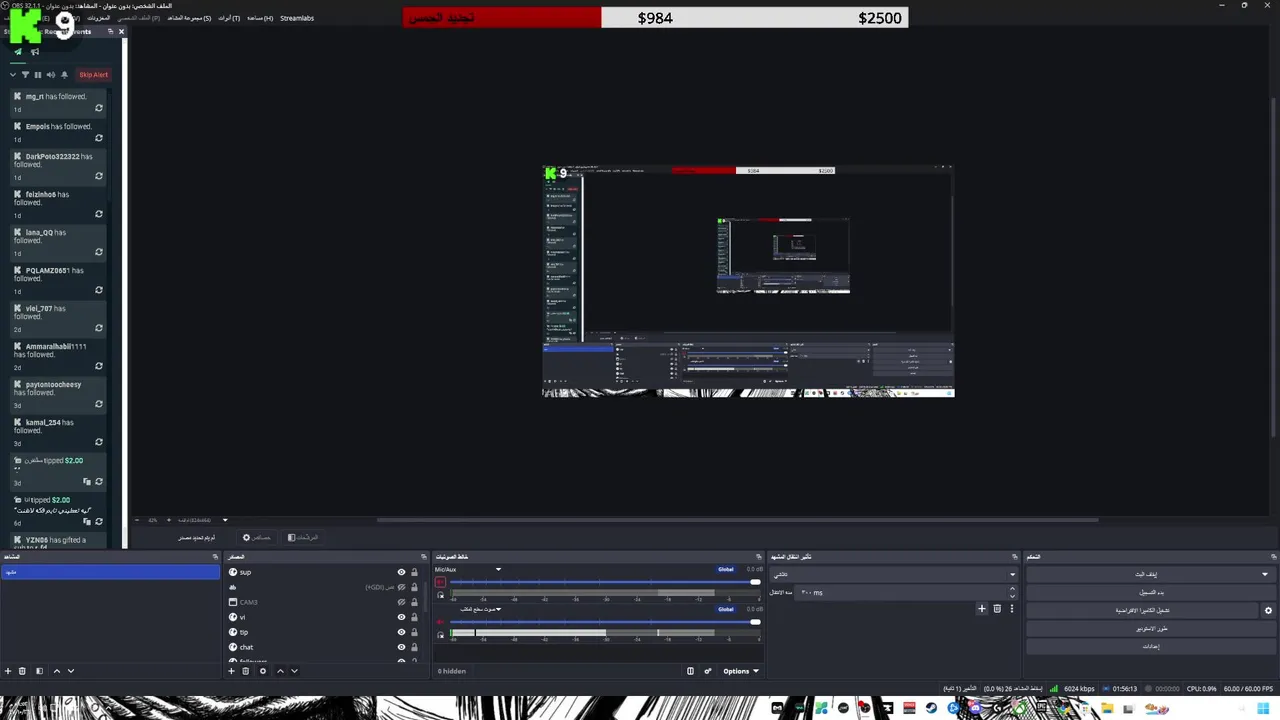Screen dimensions: 1280x720
Task: Open the Help (H) menu
Action: pos(260,18)
